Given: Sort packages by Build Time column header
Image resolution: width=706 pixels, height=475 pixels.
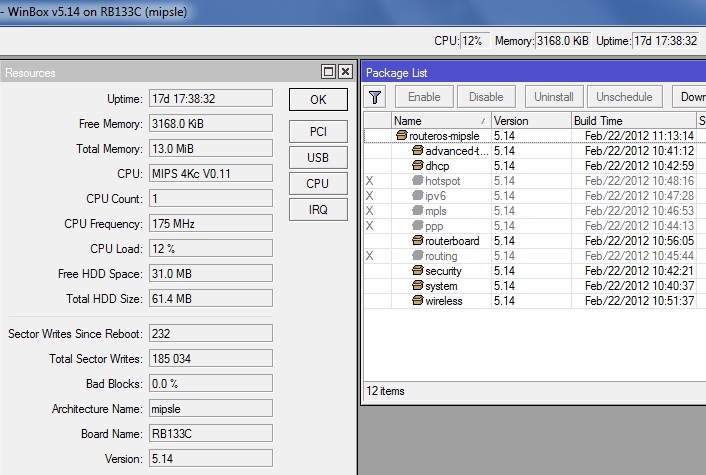Looking at the screenshot, I should pos(634,121).
